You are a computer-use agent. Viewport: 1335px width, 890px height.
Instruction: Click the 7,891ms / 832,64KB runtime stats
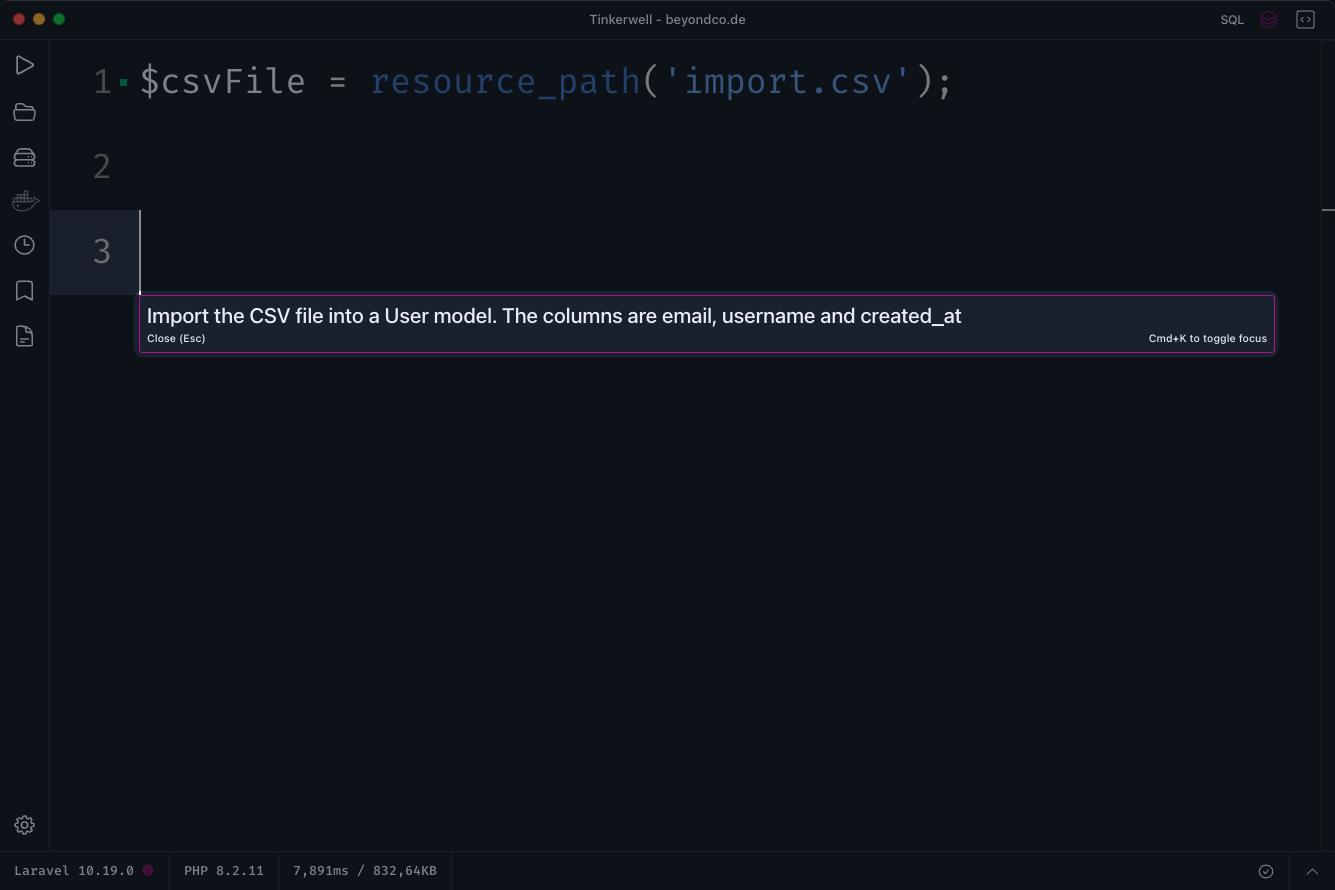point(365,871)
